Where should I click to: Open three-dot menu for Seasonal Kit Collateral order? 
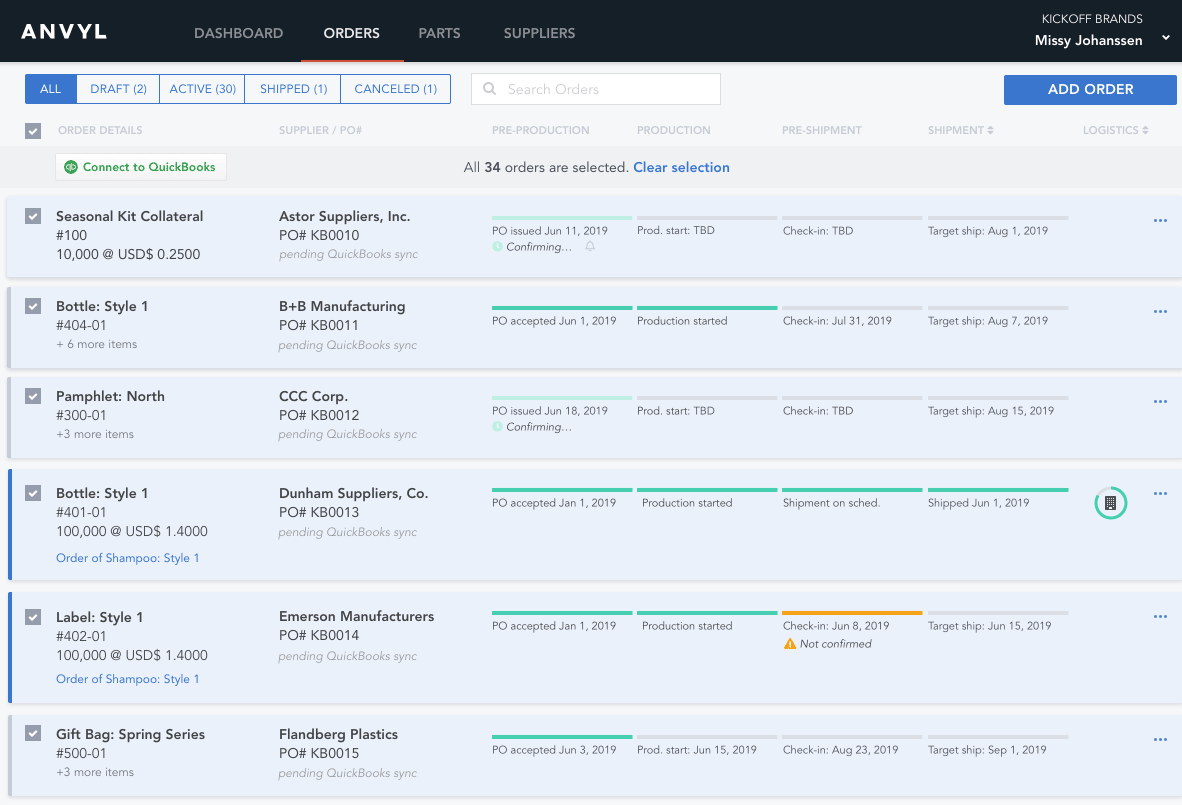[1160, 221]
